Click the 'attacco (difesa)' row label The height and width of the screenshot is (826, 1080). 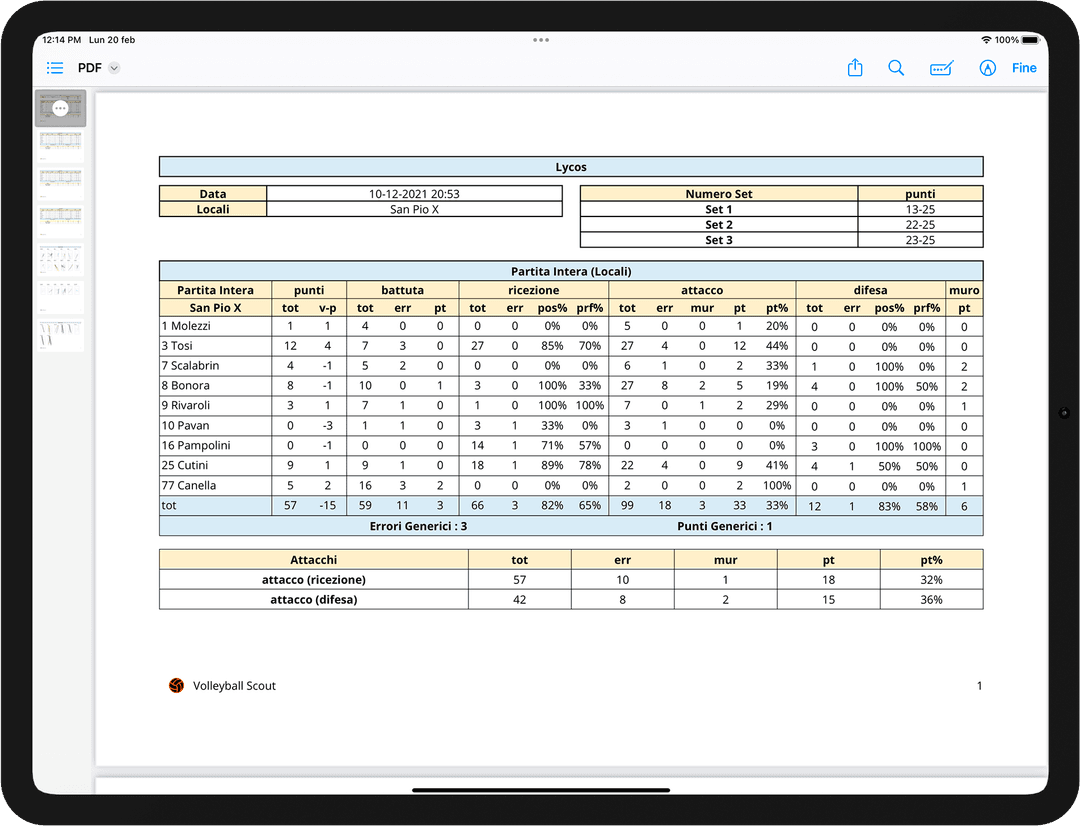[x=313, y=600]
